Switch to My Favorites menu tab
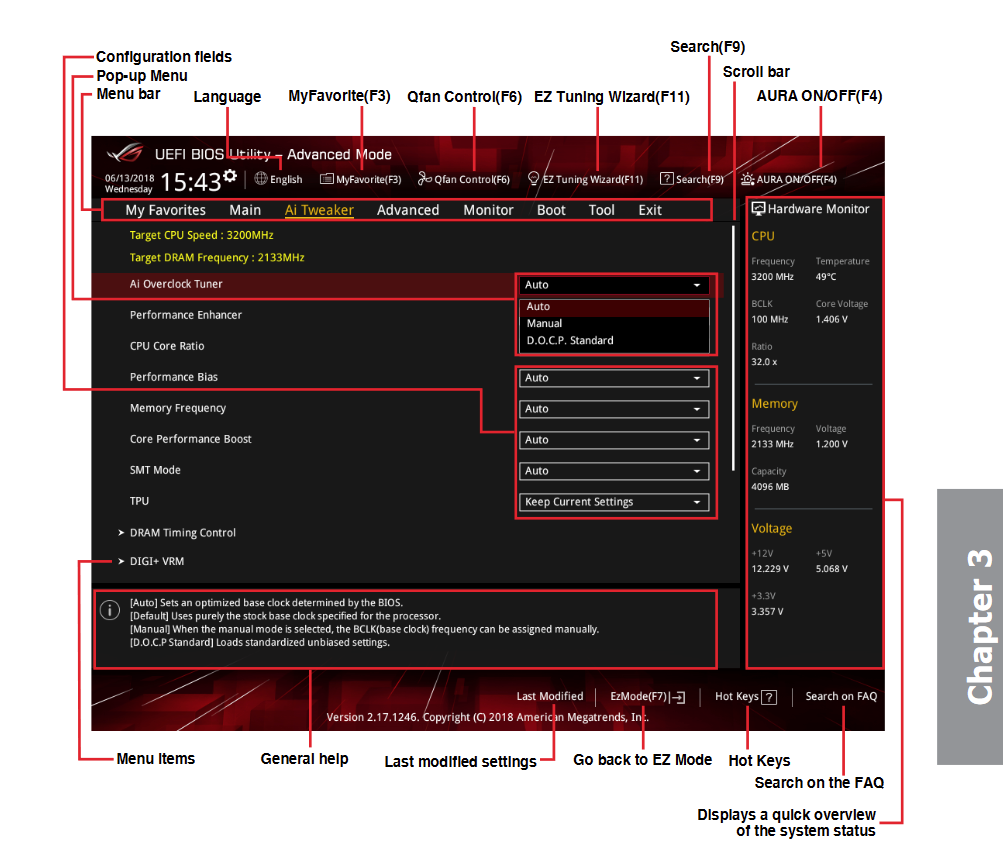This screenshot has height=850, width=1003. tap(166, 210)
